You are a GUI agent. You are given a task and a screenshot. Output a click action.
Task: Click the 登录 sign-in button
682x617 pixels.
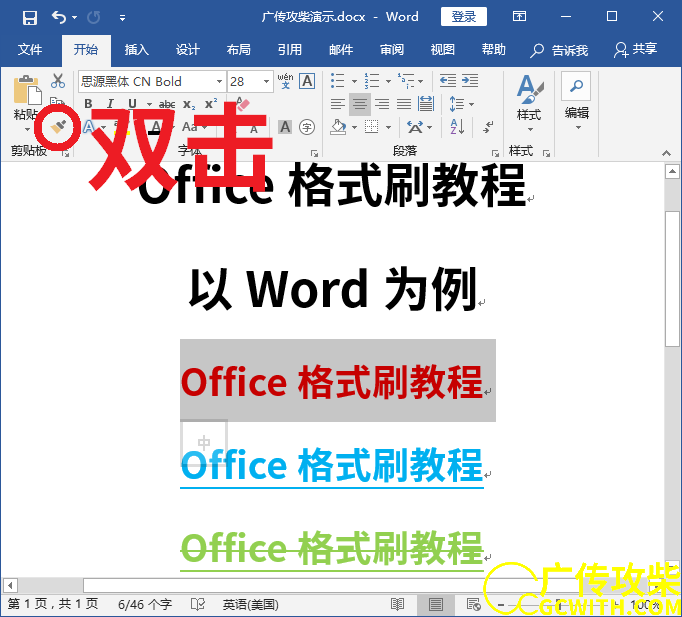(464, 17)
